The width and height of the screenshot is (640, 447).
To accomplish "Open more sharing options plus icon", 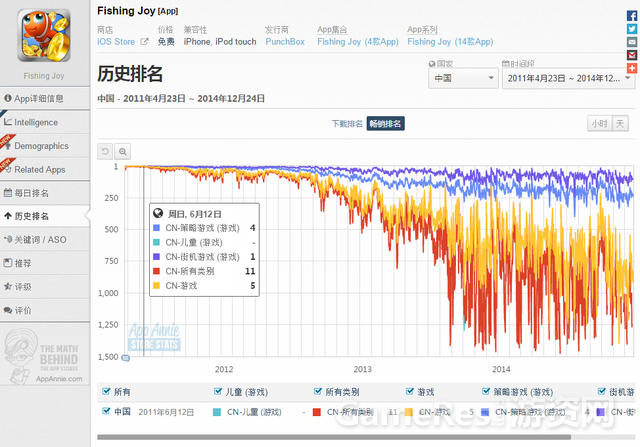I will pos(632,68).
